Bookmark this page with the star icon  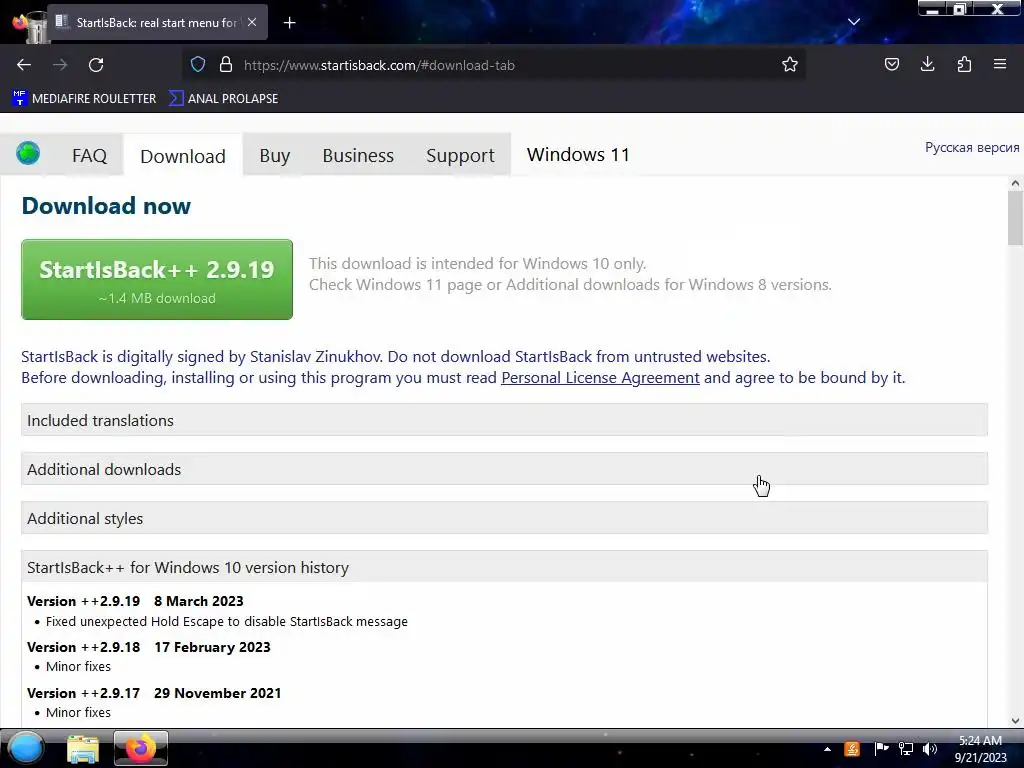[790, 65]
